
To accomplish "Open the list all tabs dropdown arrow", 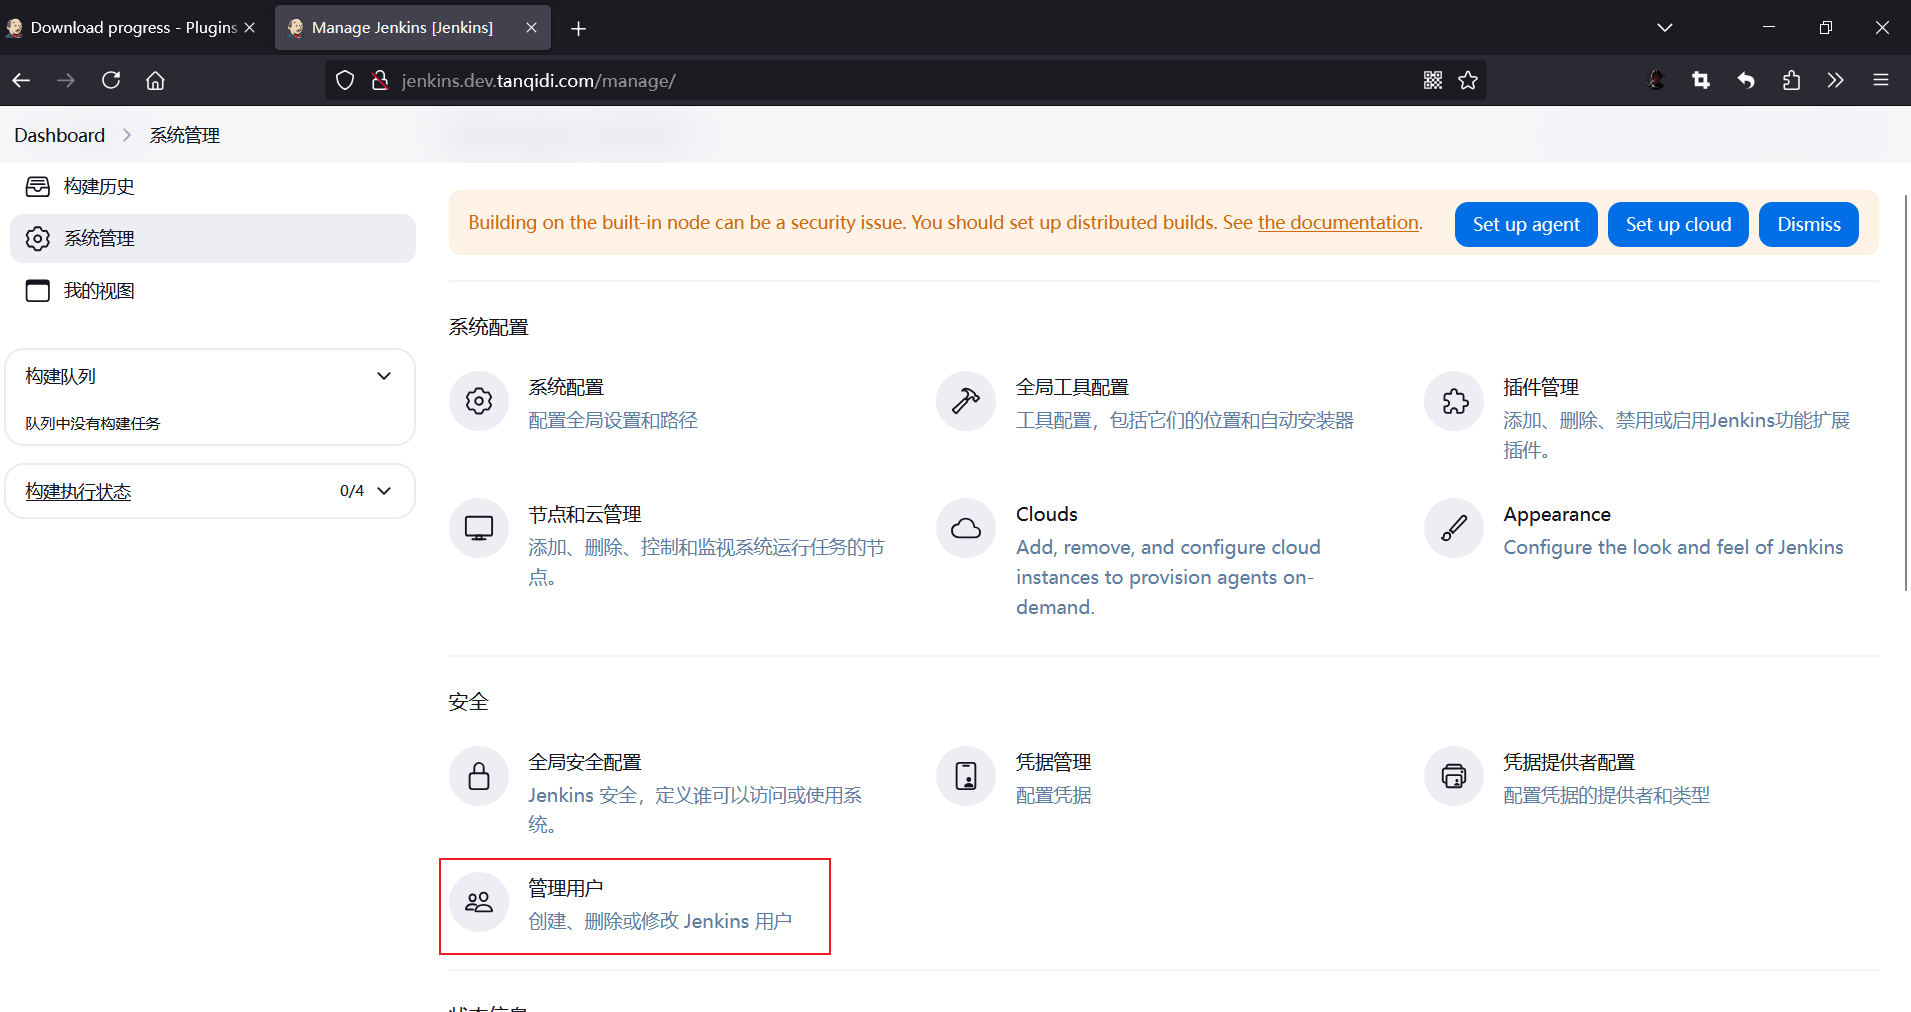I will point(1665,28).
